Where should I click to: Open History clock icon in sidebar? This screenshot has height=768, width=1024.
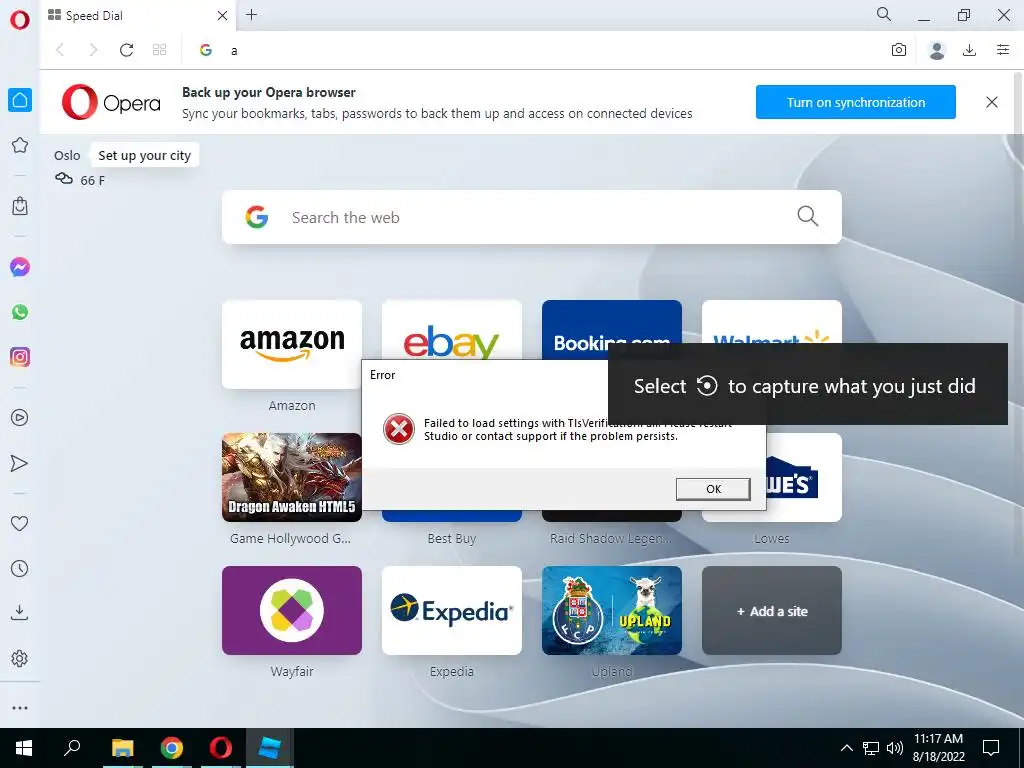[20, 569]
